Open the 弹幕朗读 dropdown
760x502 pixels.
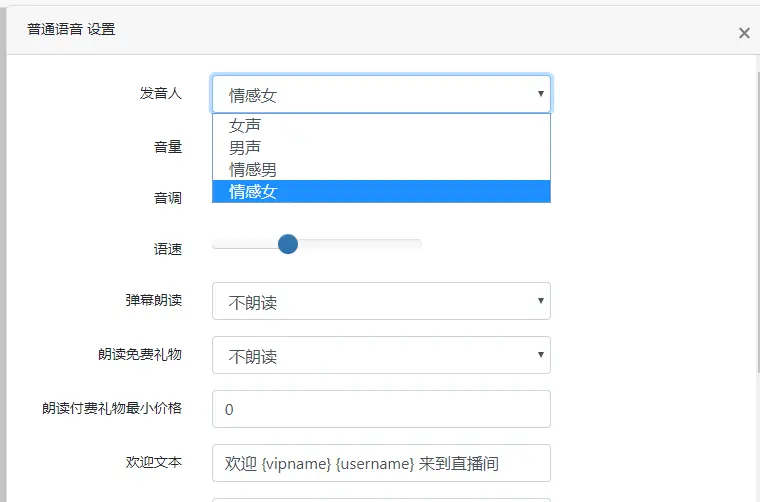[x=381, y=301]
